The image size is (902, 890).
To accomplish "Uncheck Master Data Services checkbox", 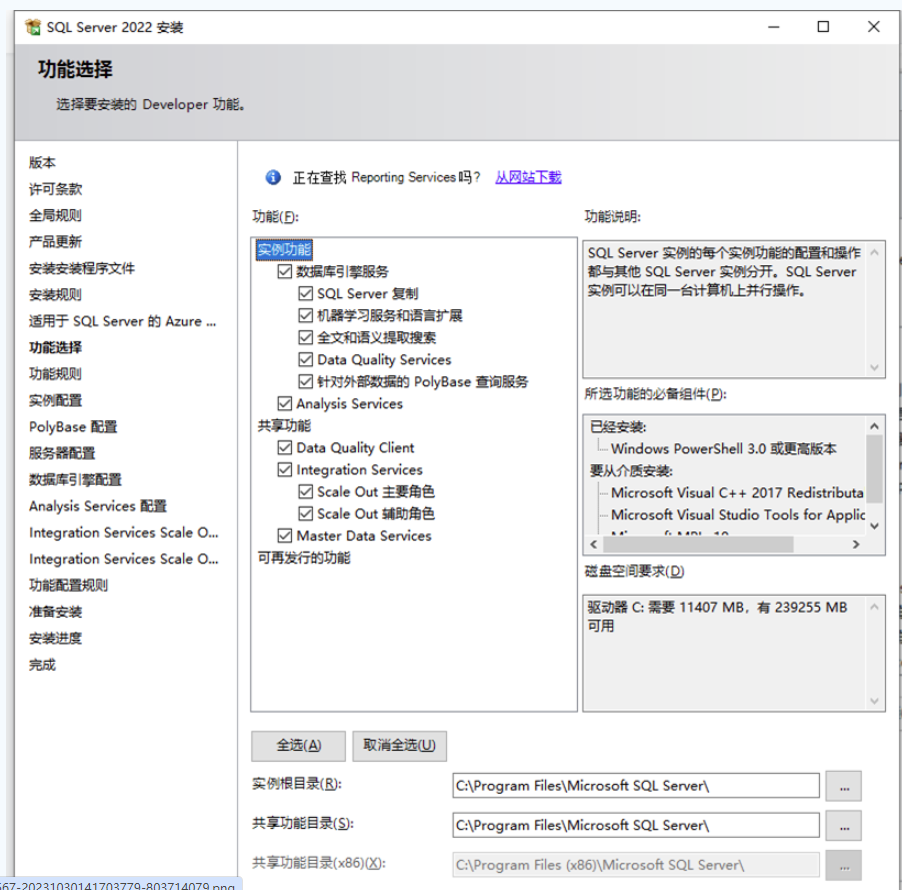I will [x=284, y=536].
